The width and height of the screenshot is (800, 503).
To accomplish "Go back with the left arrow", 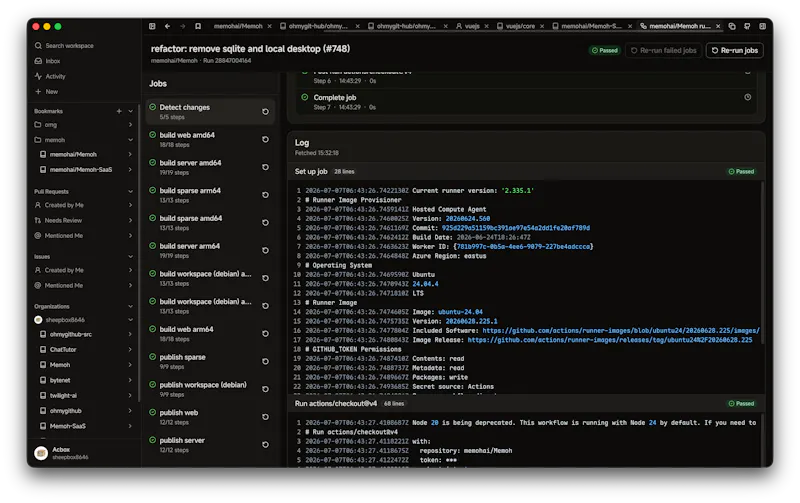I will (167, 26).
